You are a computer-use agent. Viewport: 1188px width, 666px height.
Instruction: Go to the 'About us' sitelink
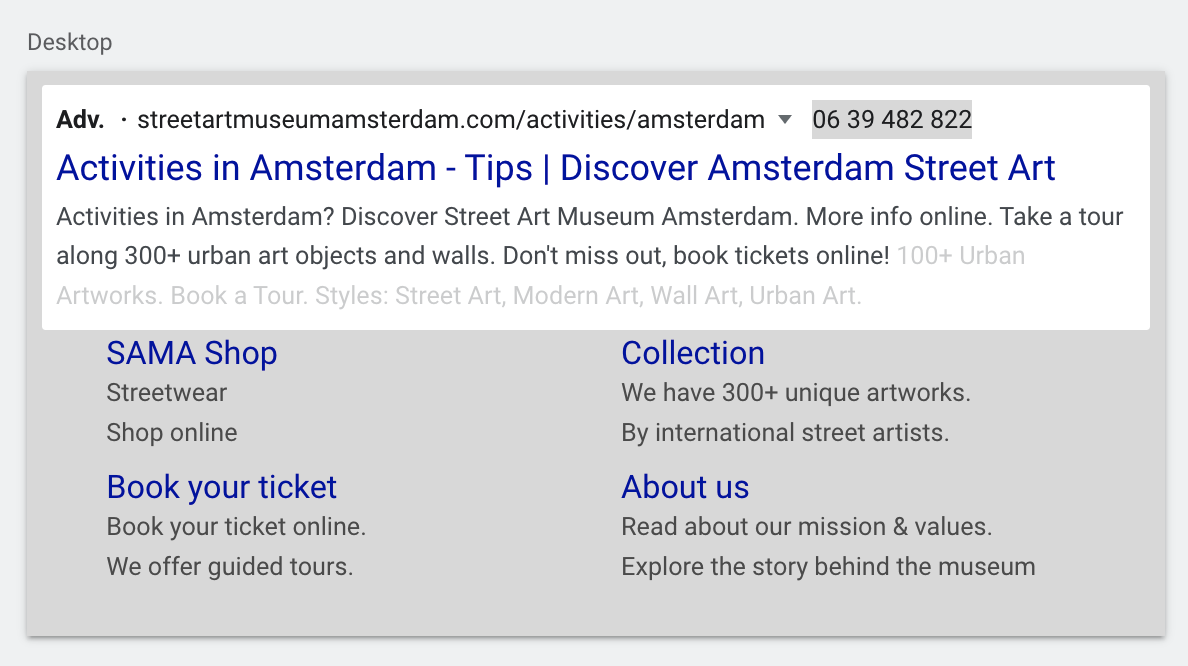point(685,487)
